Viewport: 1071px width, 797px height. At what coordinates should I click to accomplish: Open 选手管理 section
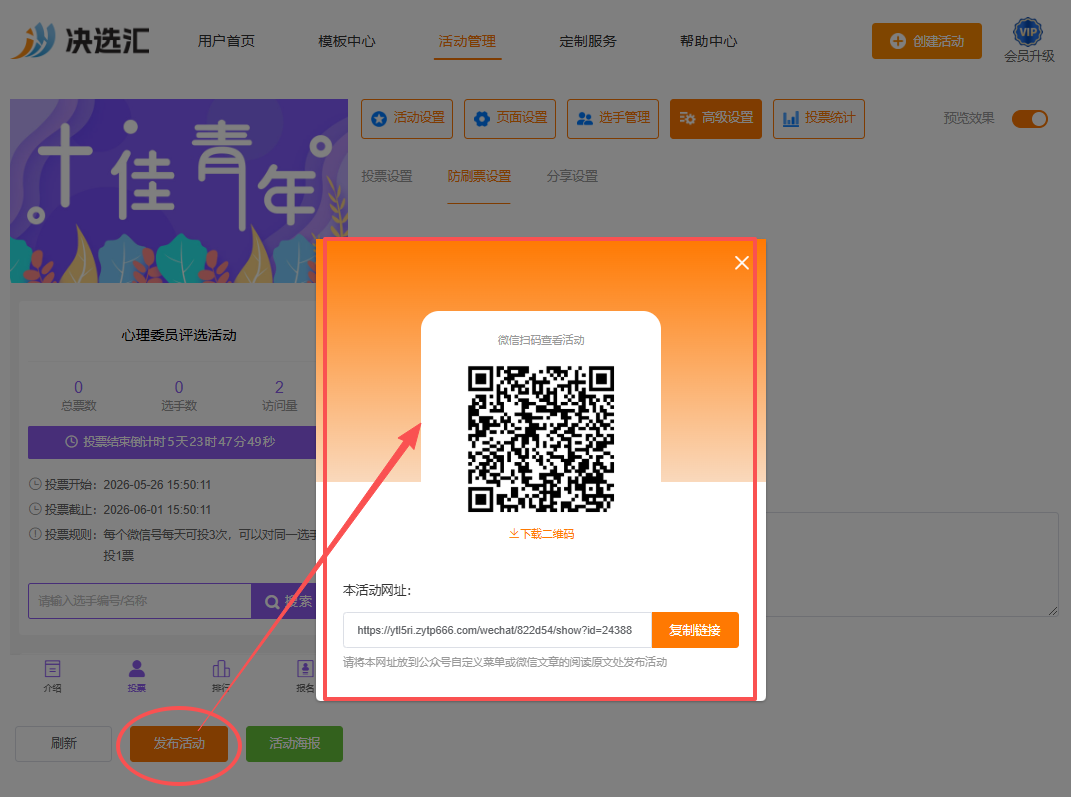click(613, 119)
